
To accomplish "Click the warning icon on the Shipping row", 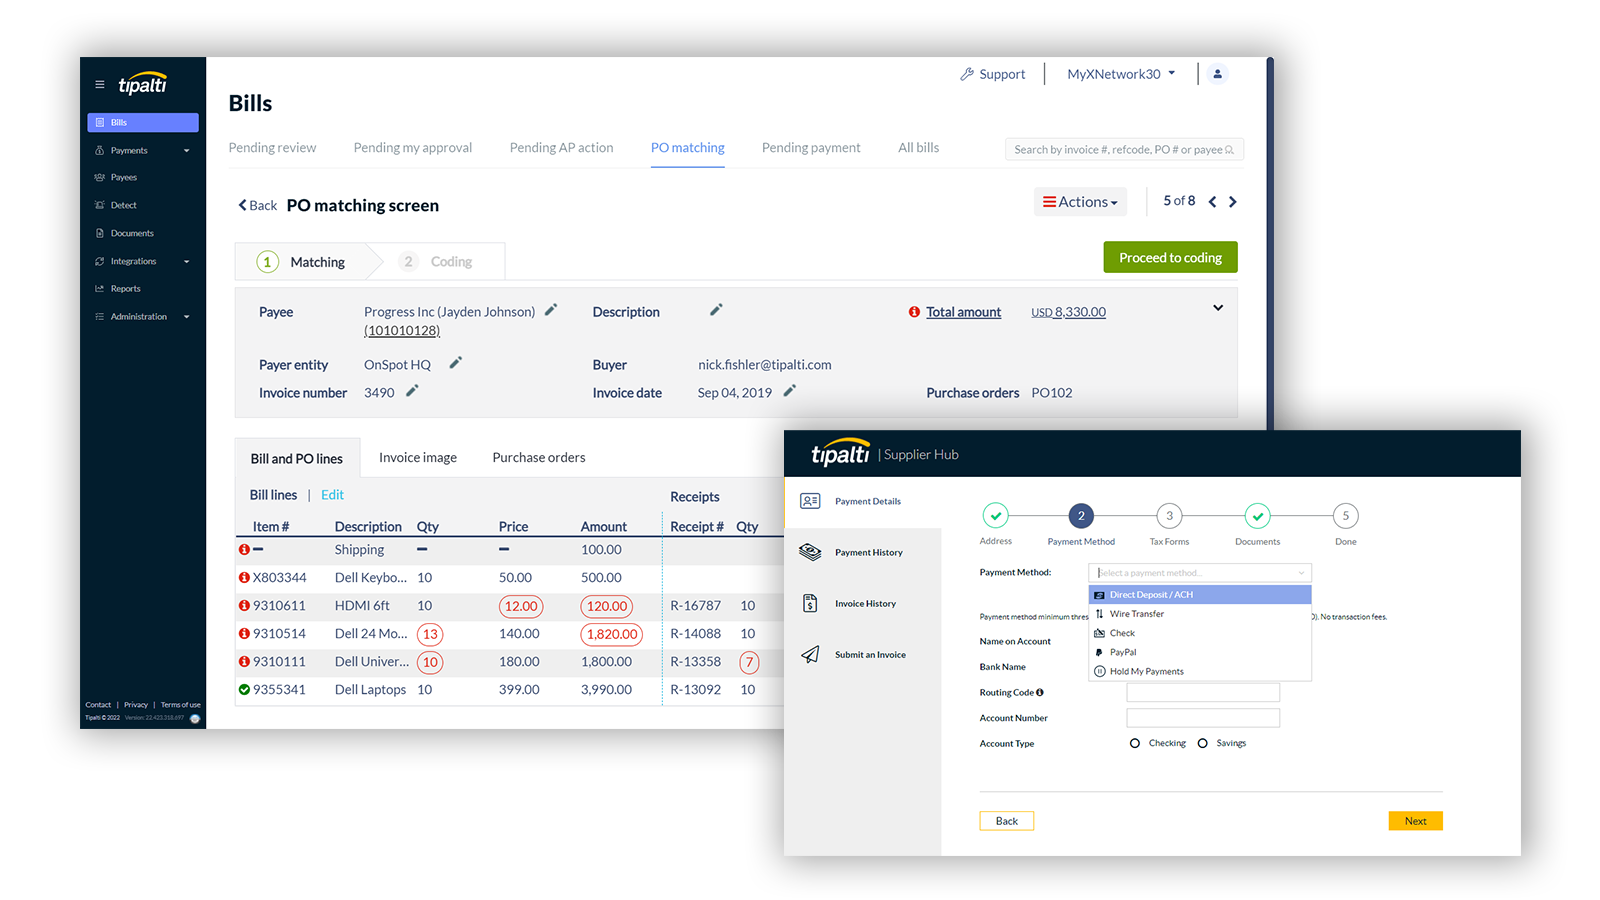I will tap(244, 550).
